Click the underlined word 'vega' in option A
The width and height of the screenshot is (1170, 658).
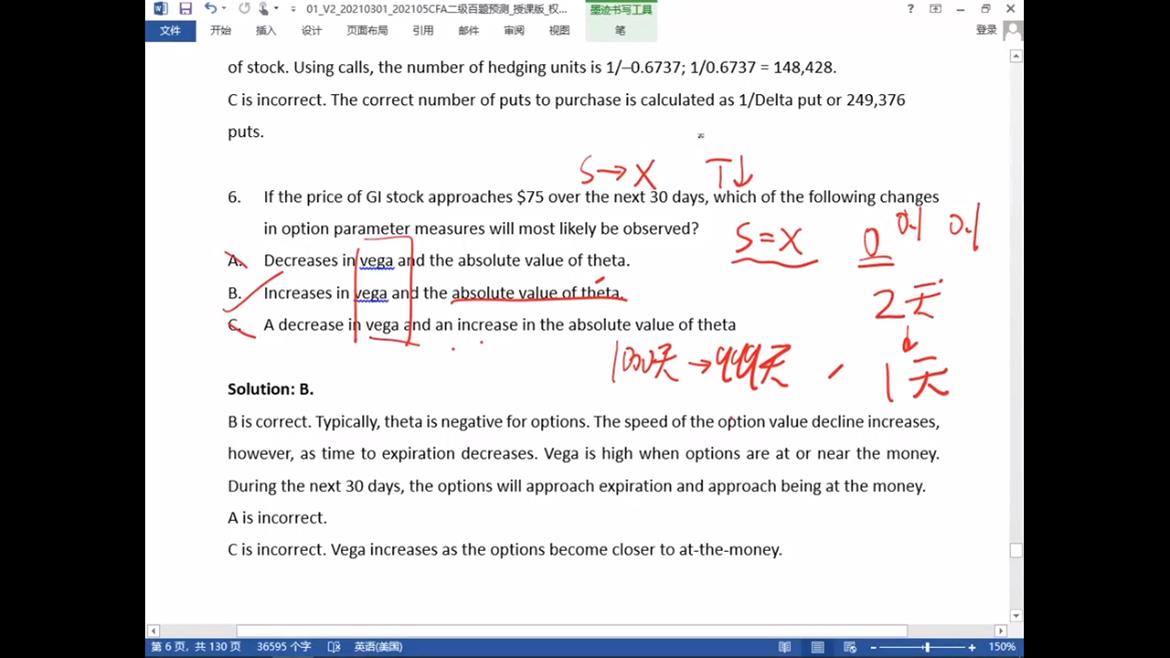coord(376,261)
